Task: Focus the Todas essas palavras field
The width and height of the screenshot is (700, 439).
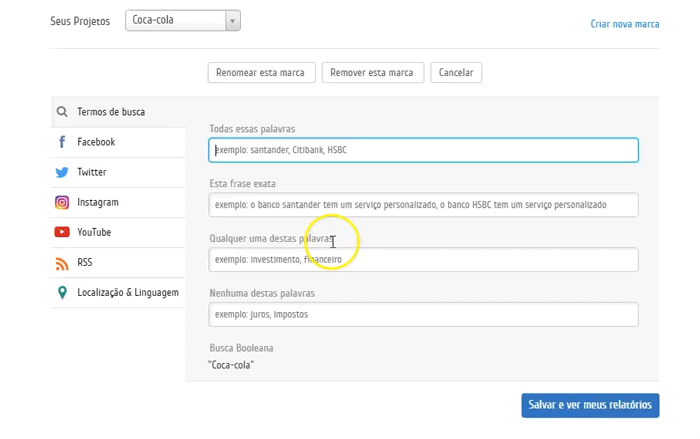Action: click(423, 150)
